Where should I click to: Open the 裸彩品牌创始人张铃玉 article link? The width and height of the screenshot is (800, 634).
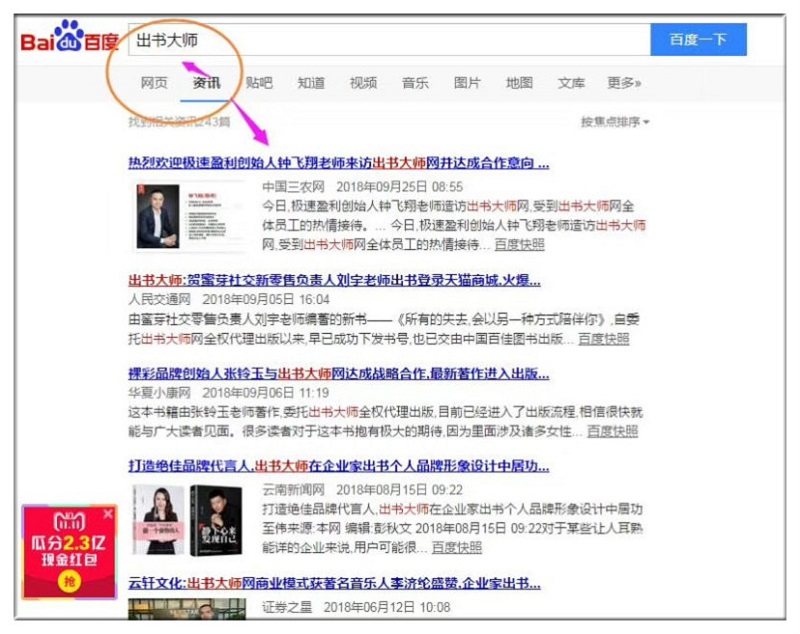point(338,373)
